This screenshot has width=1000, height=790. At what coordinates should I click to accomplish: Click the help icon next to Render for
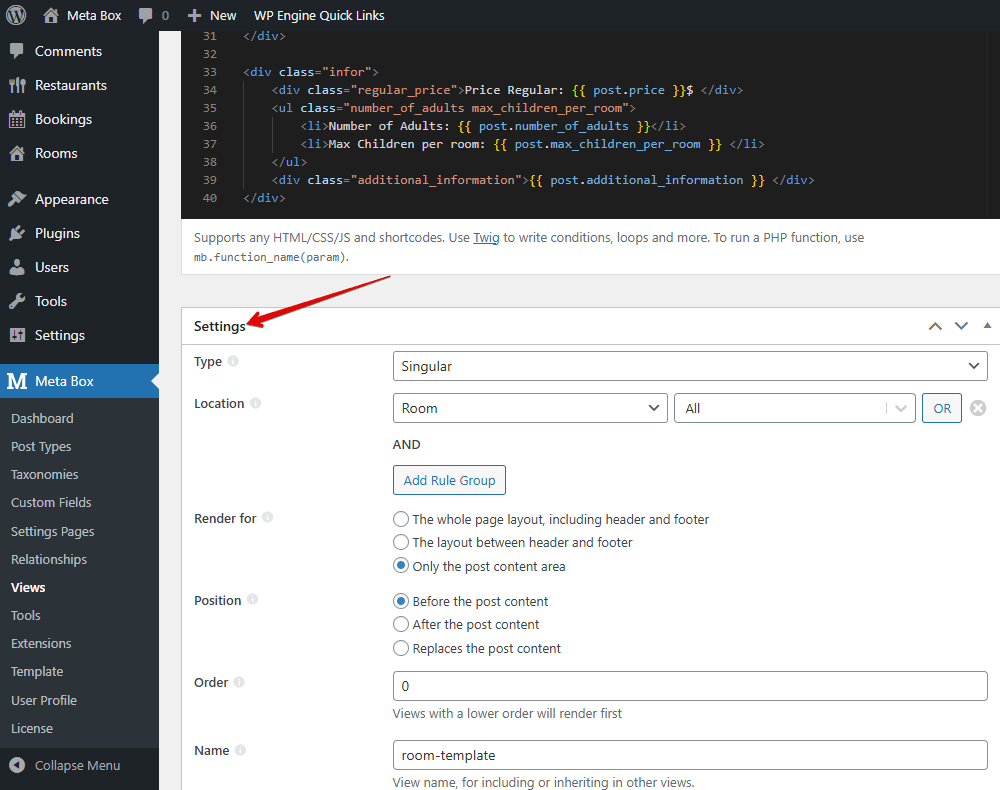[267, 518]
